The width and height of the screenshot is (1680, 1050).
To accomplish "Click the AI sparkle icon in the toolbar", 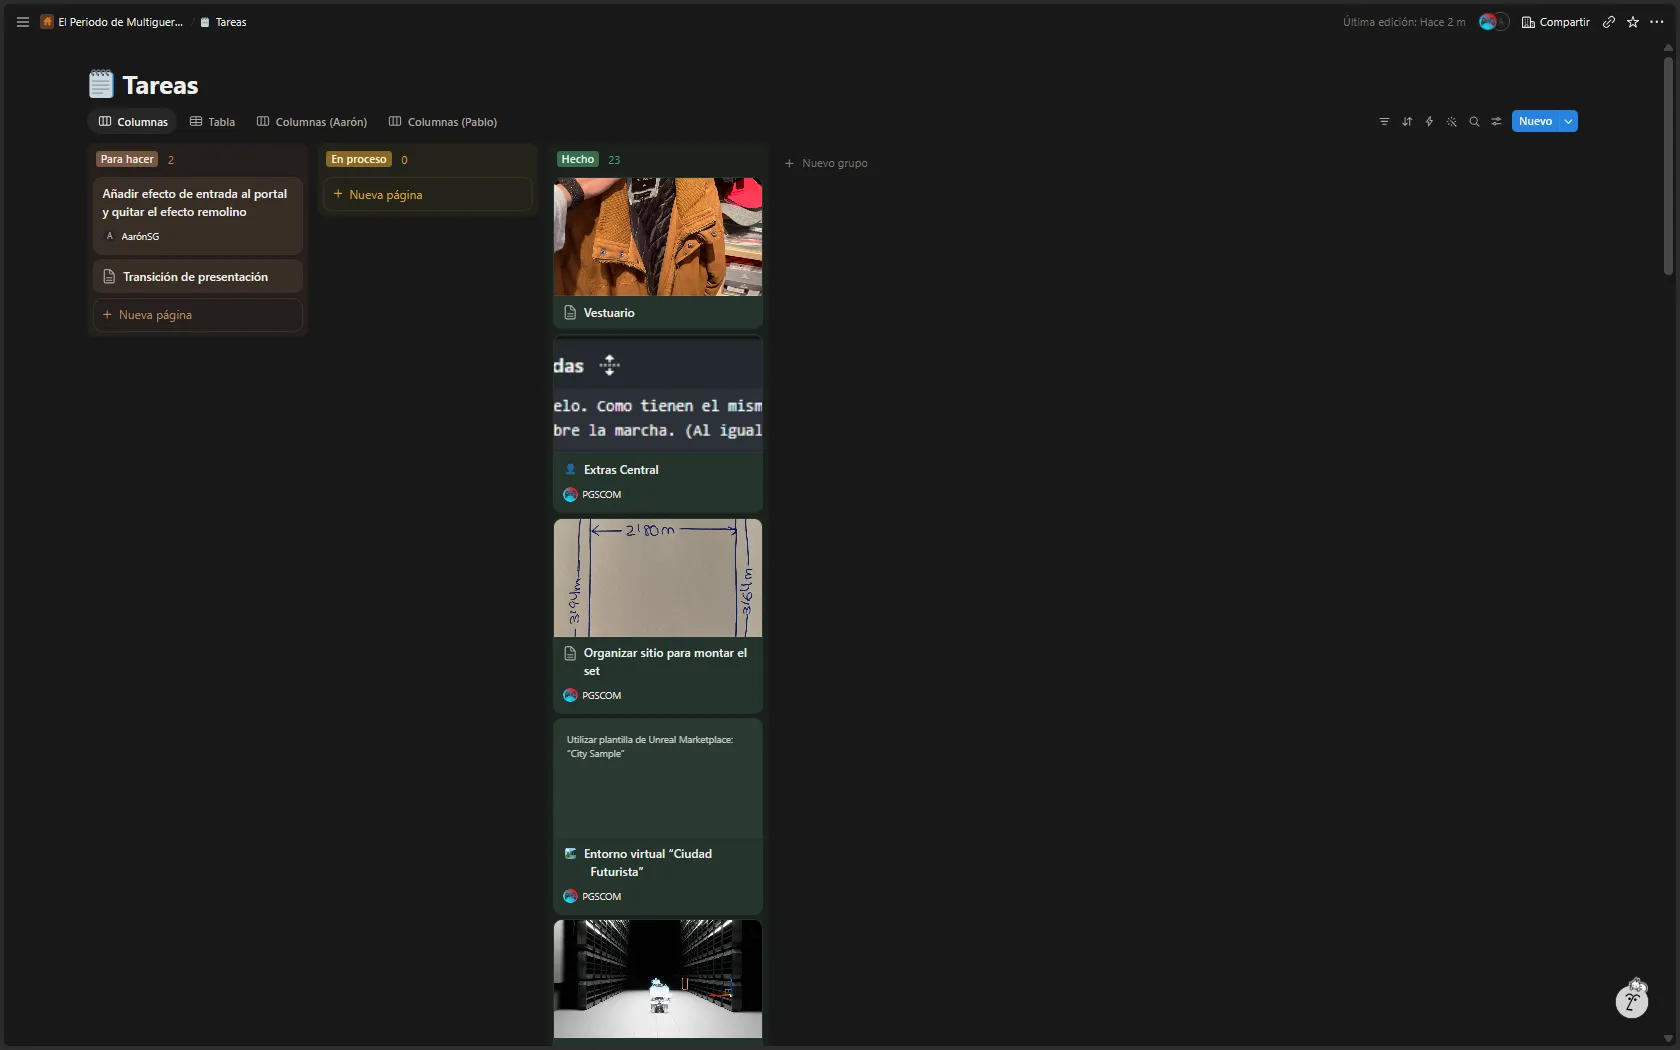I will point(1452,122).
